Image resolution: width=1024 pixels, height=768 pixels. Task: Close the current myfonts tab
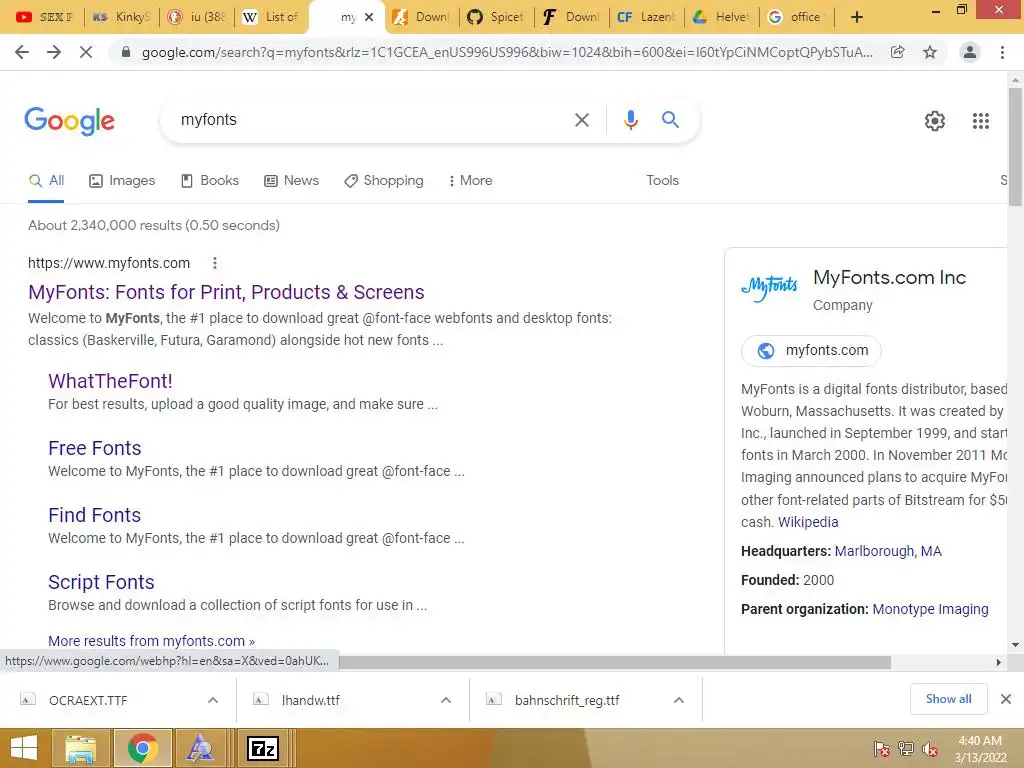click(x=369, y=17)
